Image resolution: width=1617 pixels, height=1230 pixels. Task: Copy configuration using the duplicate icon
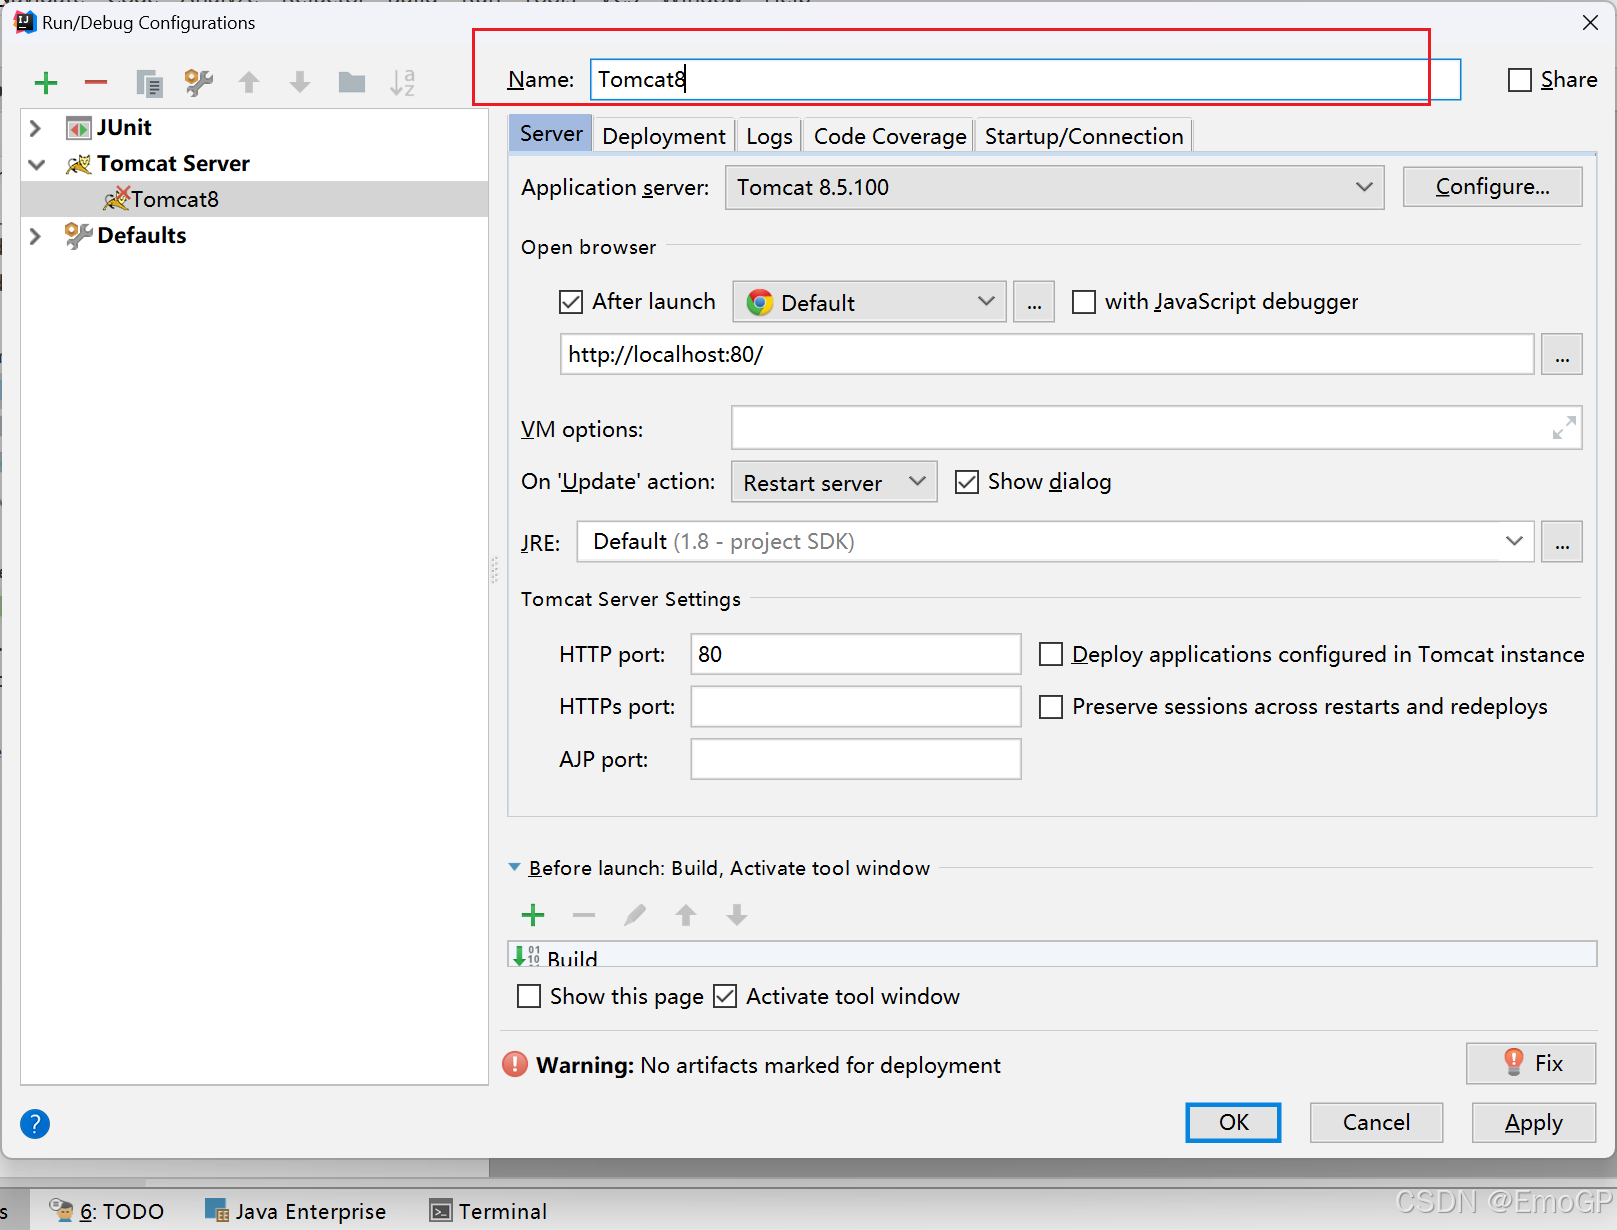point(149,83)
